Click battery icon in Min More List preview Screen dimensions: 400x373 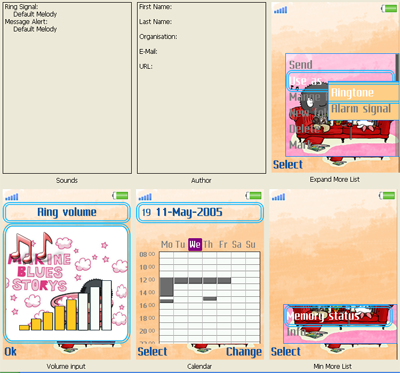coord(387,195)
